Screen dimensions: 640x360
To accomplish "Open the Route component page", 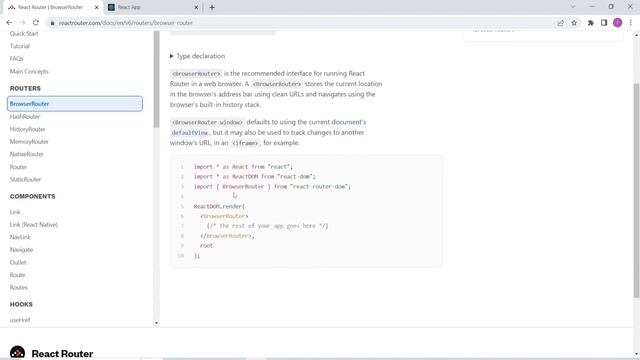I will click(17, 275).
